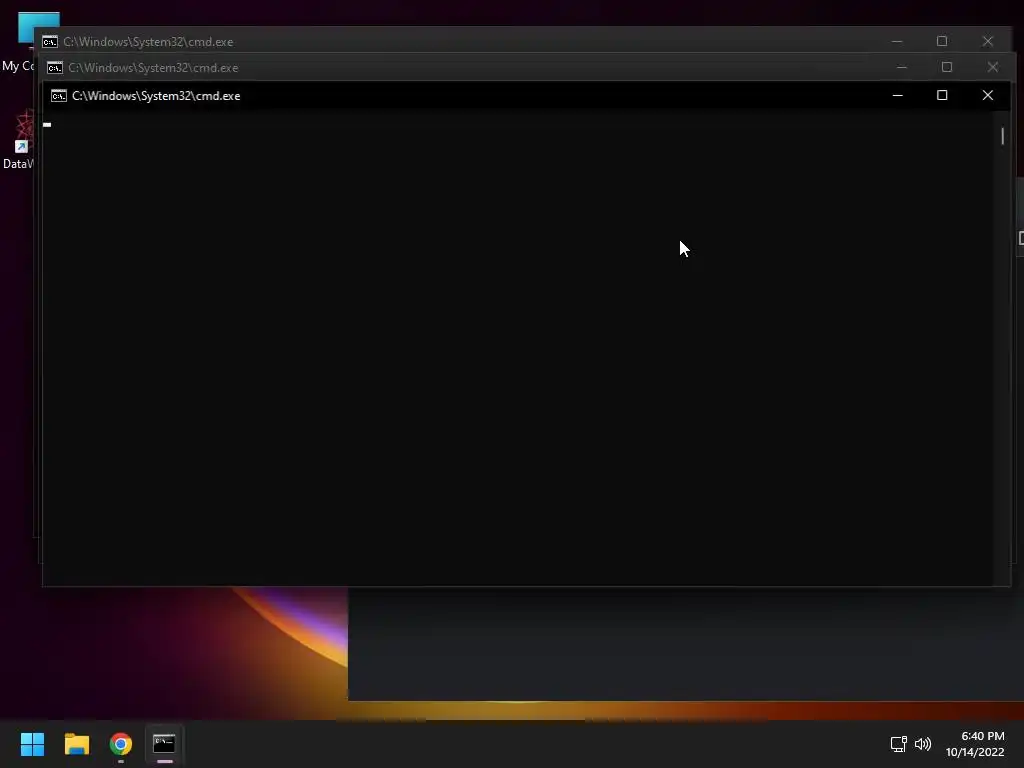Click the rearmost cmd.exe window system icon
This screenshot has width=1024, height=768.
[x=50, y=42]
